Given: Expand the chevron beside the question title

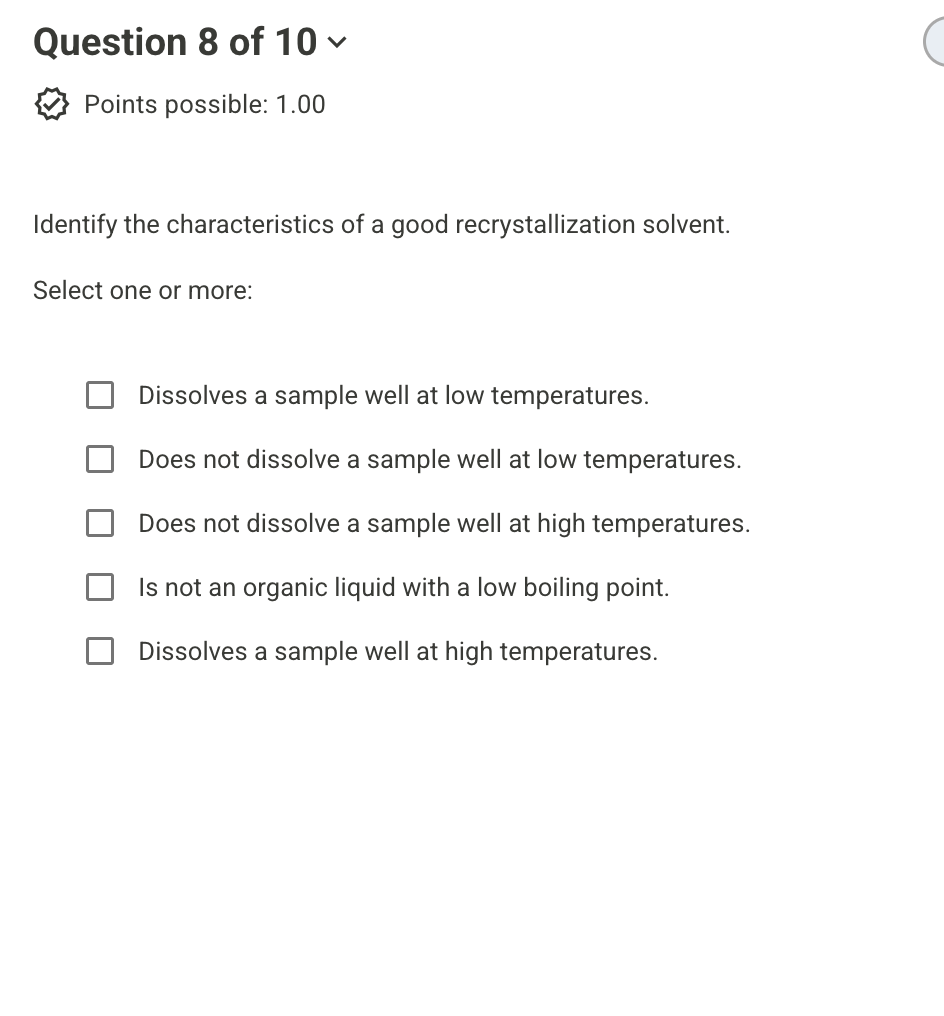Looking at the screenshot, I should click(x=337, y=42).
